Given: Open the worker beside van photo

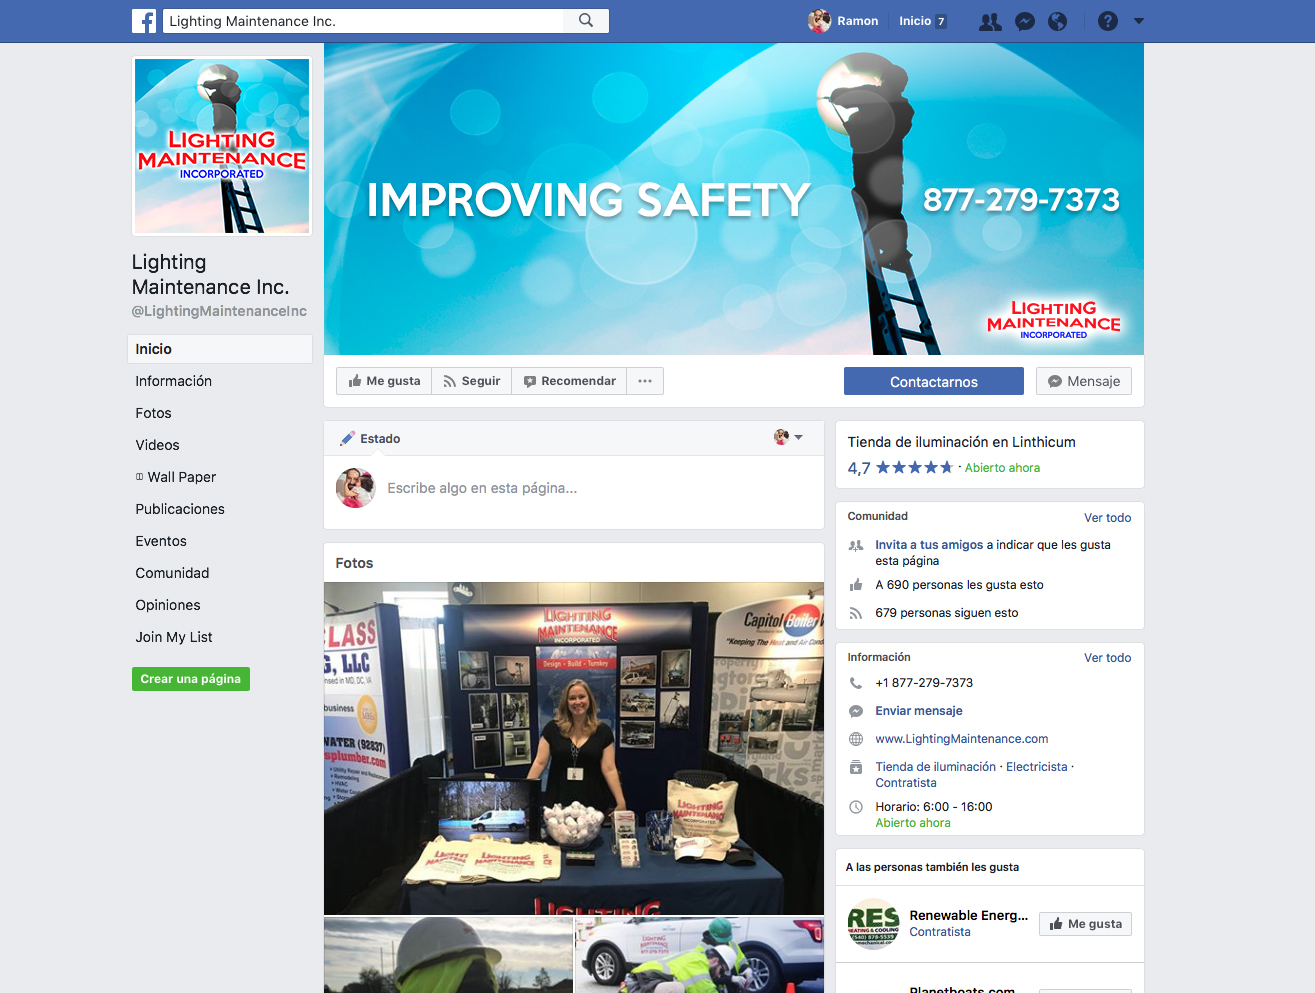Looking at the screenshot, I should [700, 955].
